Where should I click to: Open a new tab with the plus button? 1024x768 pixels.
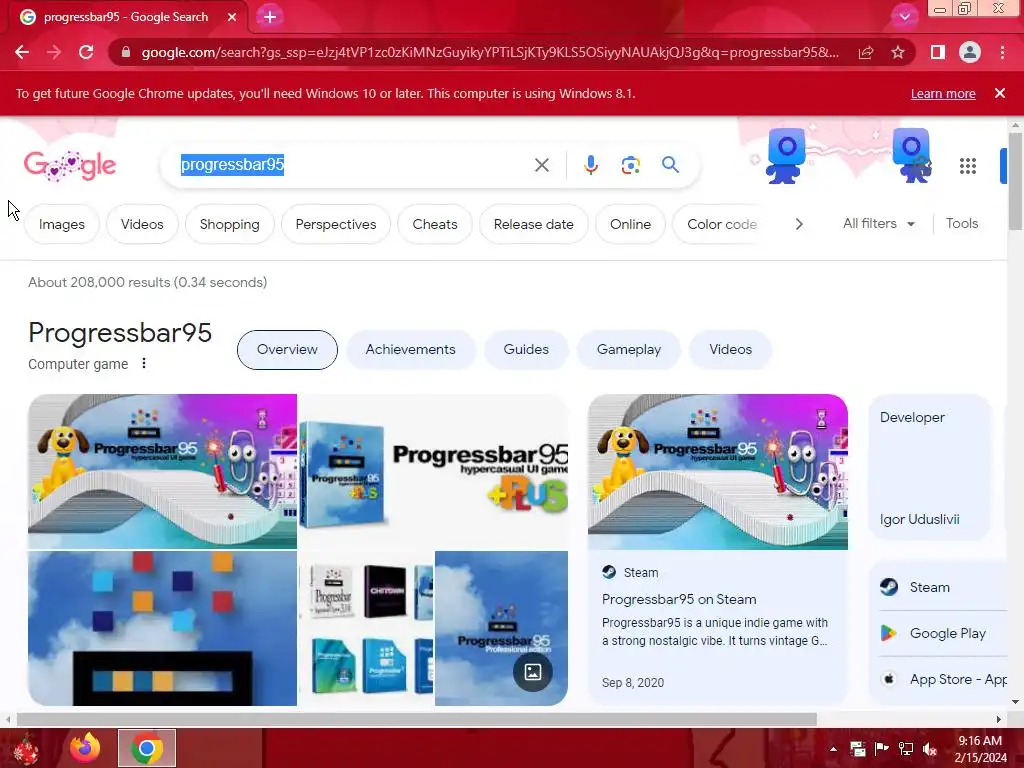coord(270,17)
